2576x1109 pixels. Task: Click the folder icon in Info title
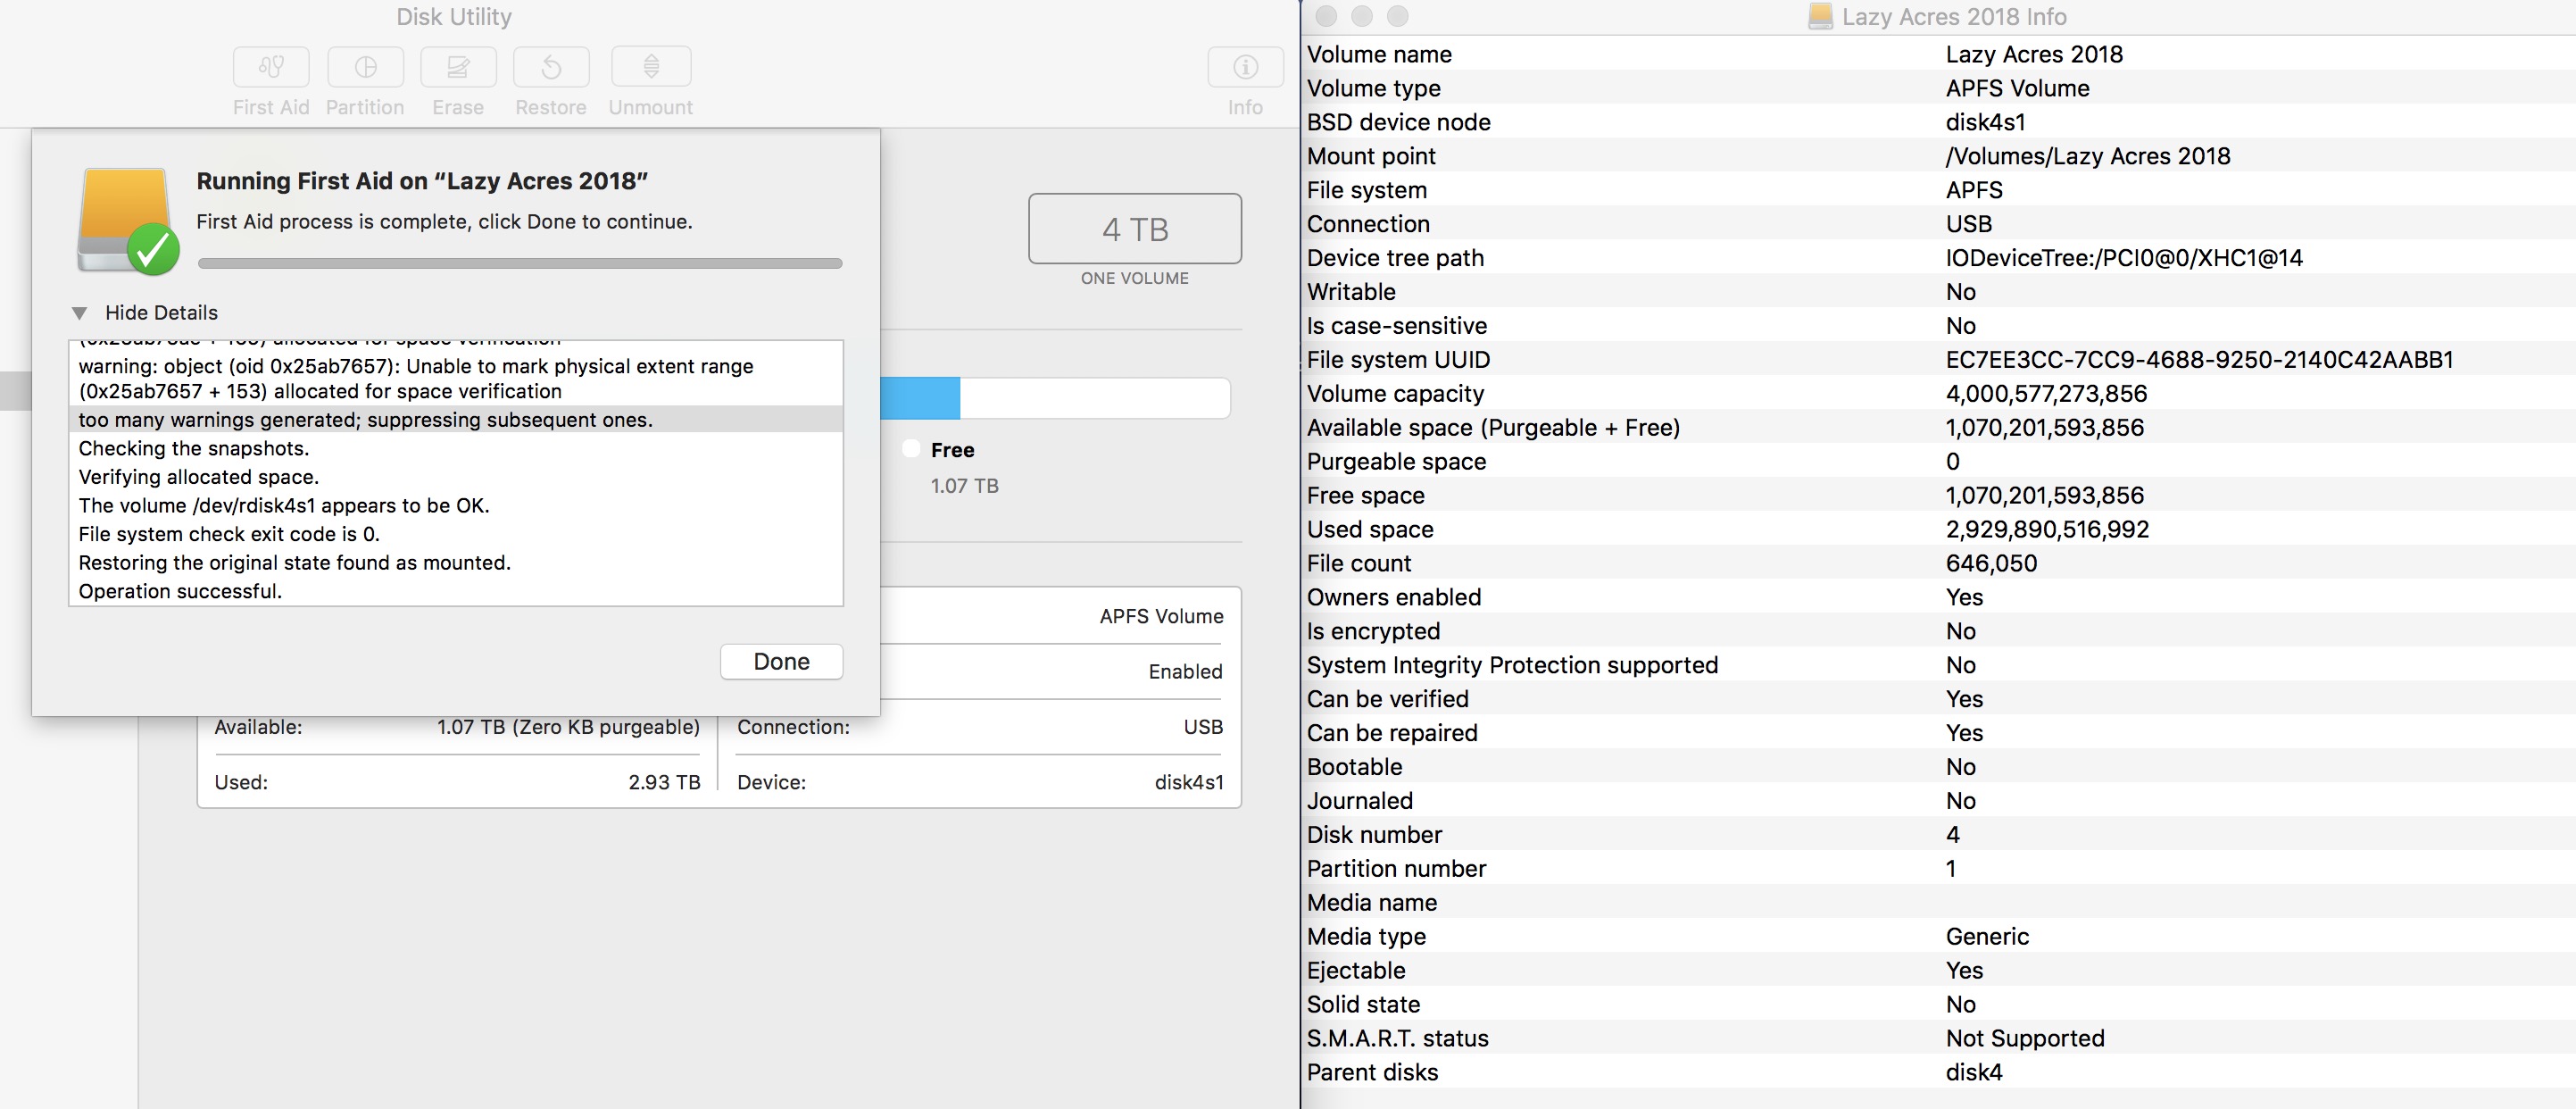[1820, 16]
